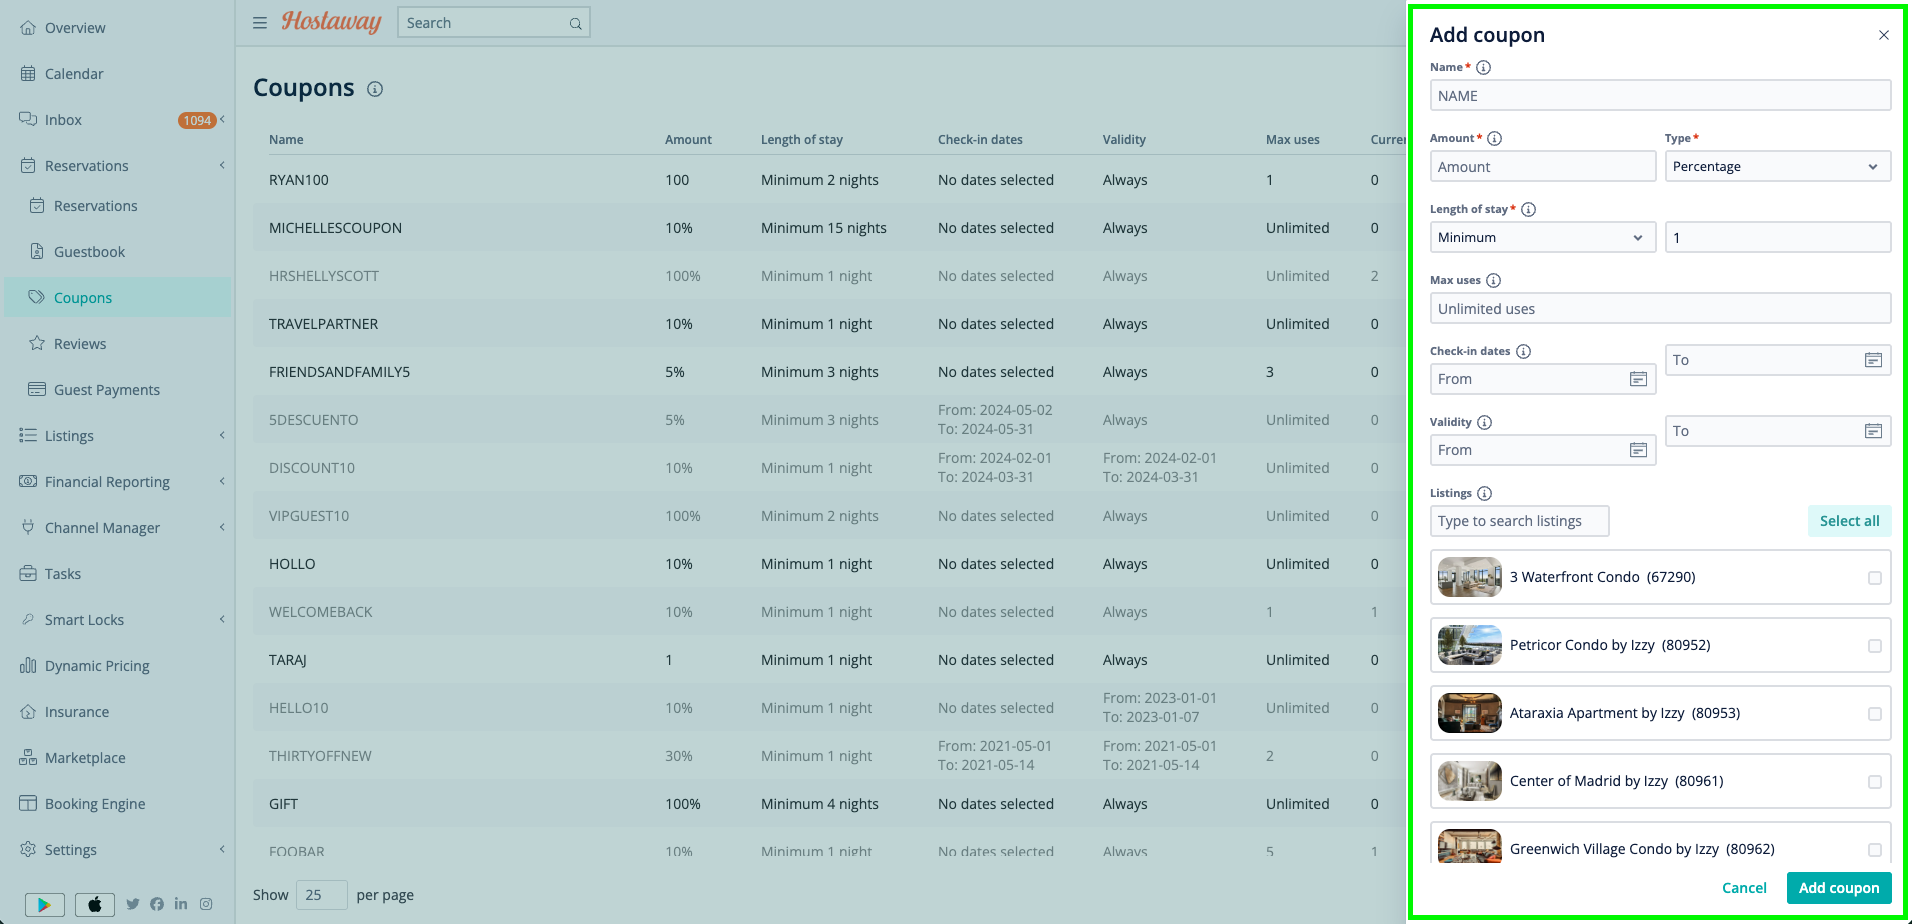Click Cancel in the Add coupon panel
1912x924 pixels.
pyautogui.click(x=1744, y=888)
